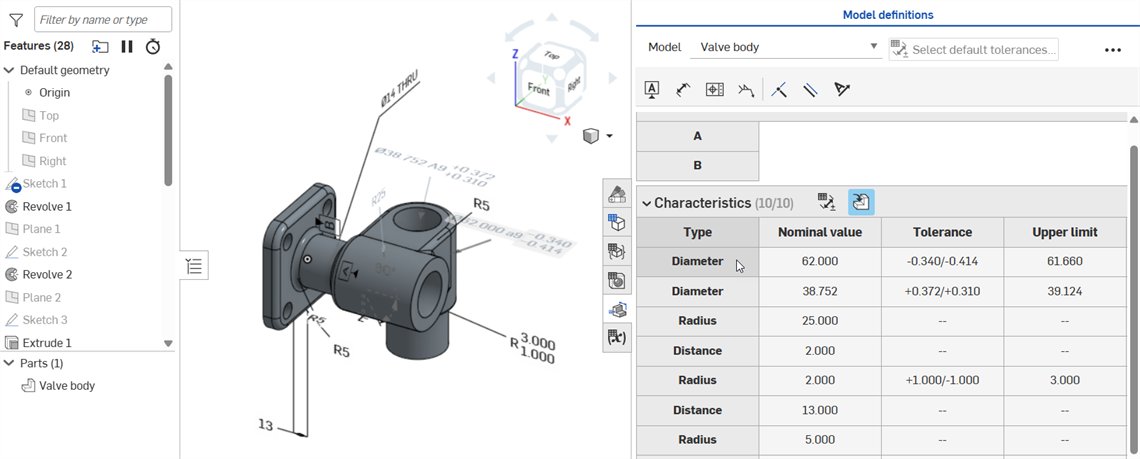Toggle the rollback pause bar button
This screenshot has height=459, width=1140.
127,46
